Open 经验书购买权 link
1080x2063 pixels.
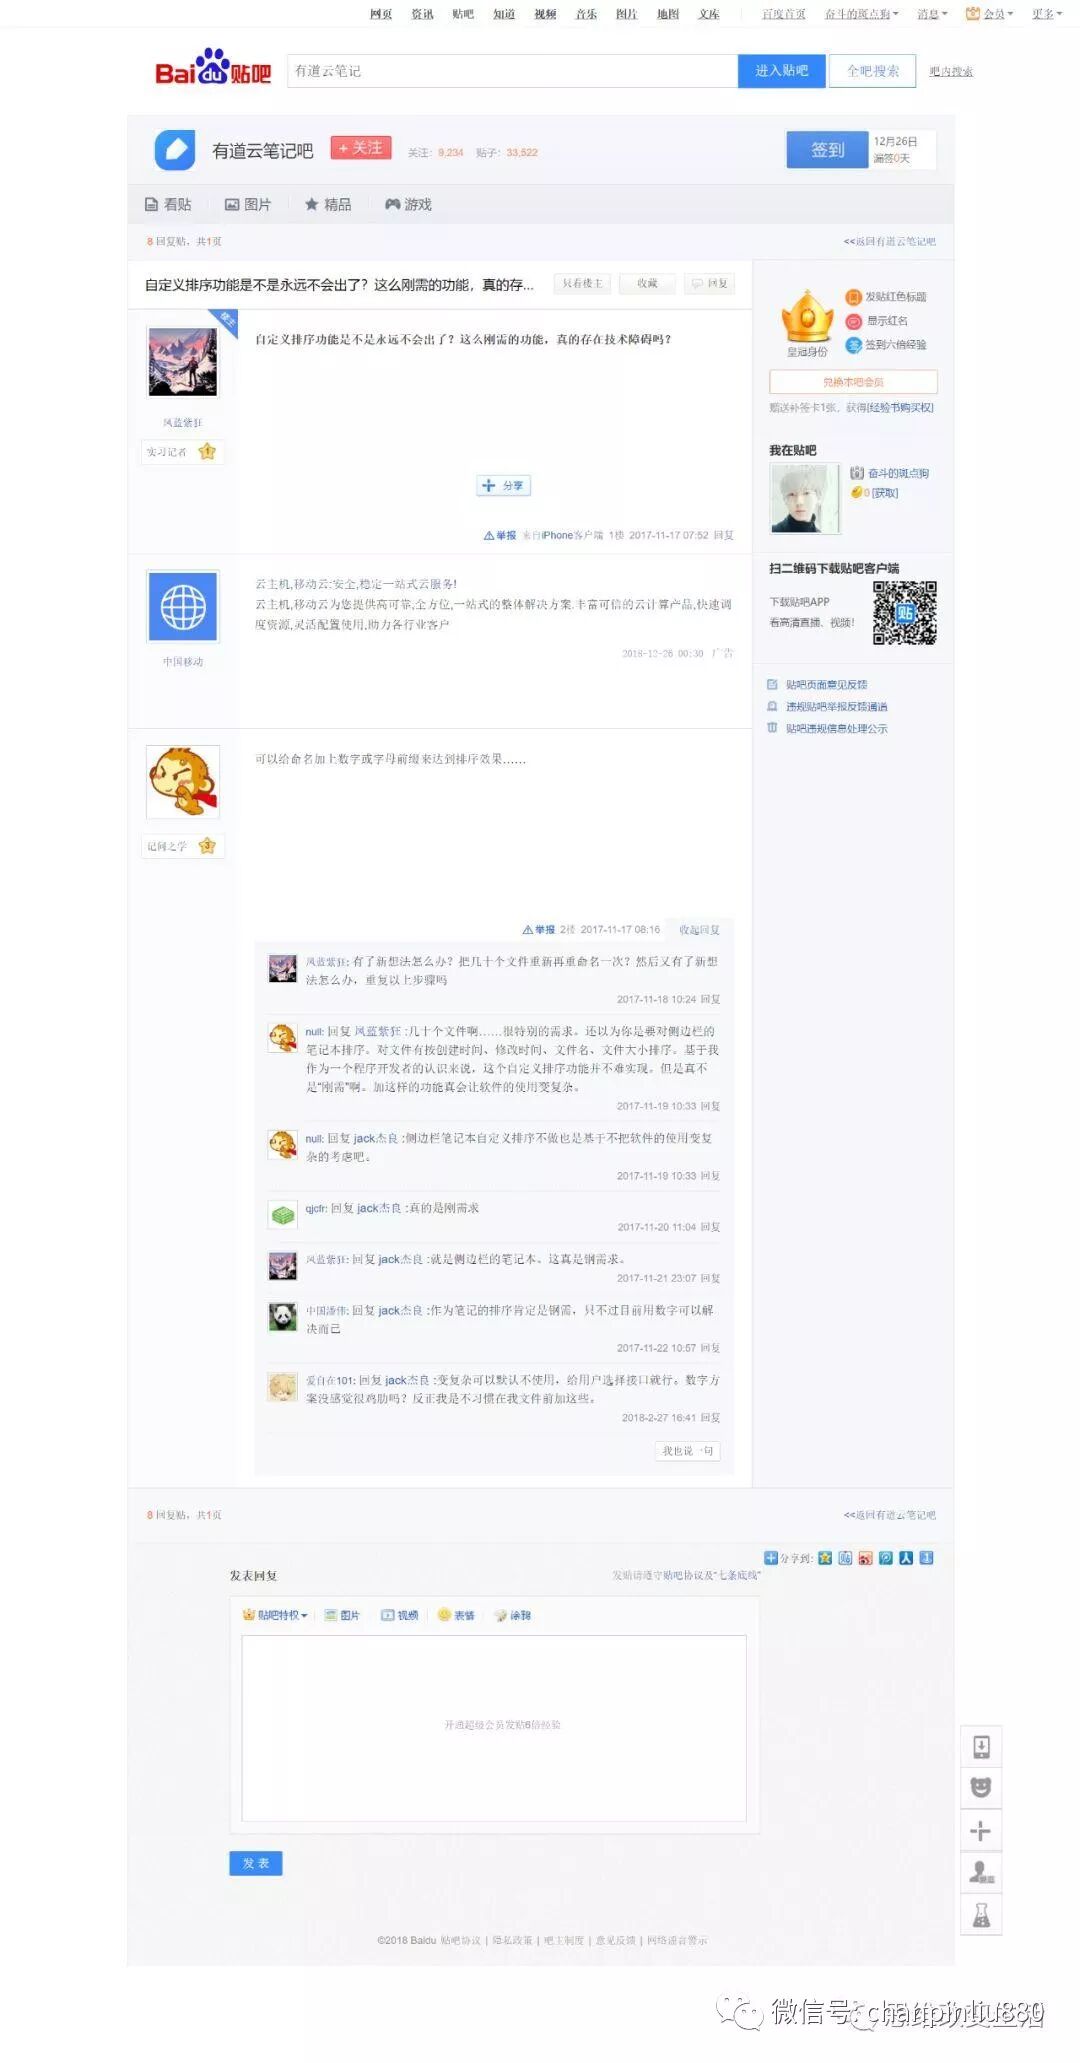coord(901,408)
